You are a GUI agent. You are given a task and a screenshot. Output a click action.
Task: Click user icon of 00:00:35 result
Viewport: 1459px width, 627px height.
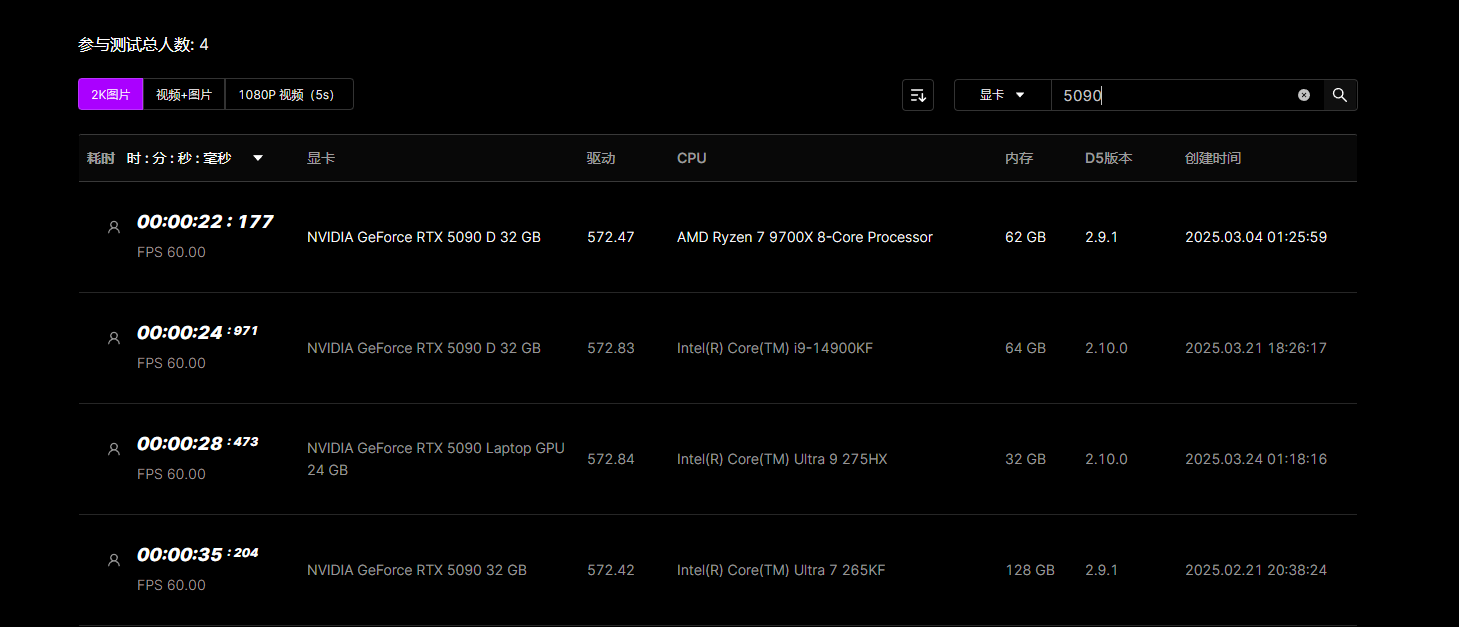113,560
